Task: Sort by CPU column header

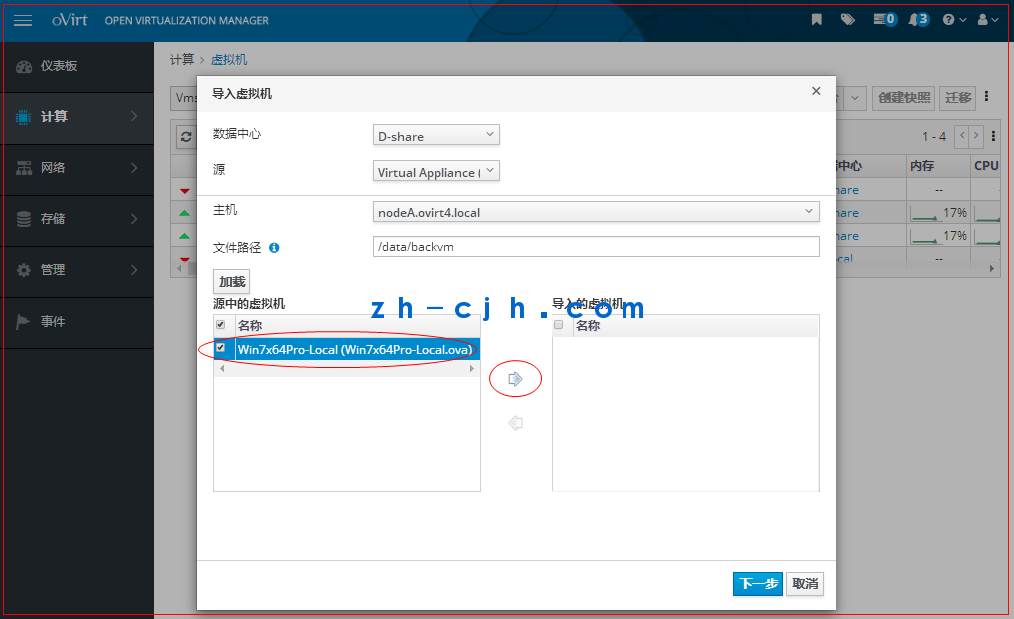Action: [x=986, y=166]
